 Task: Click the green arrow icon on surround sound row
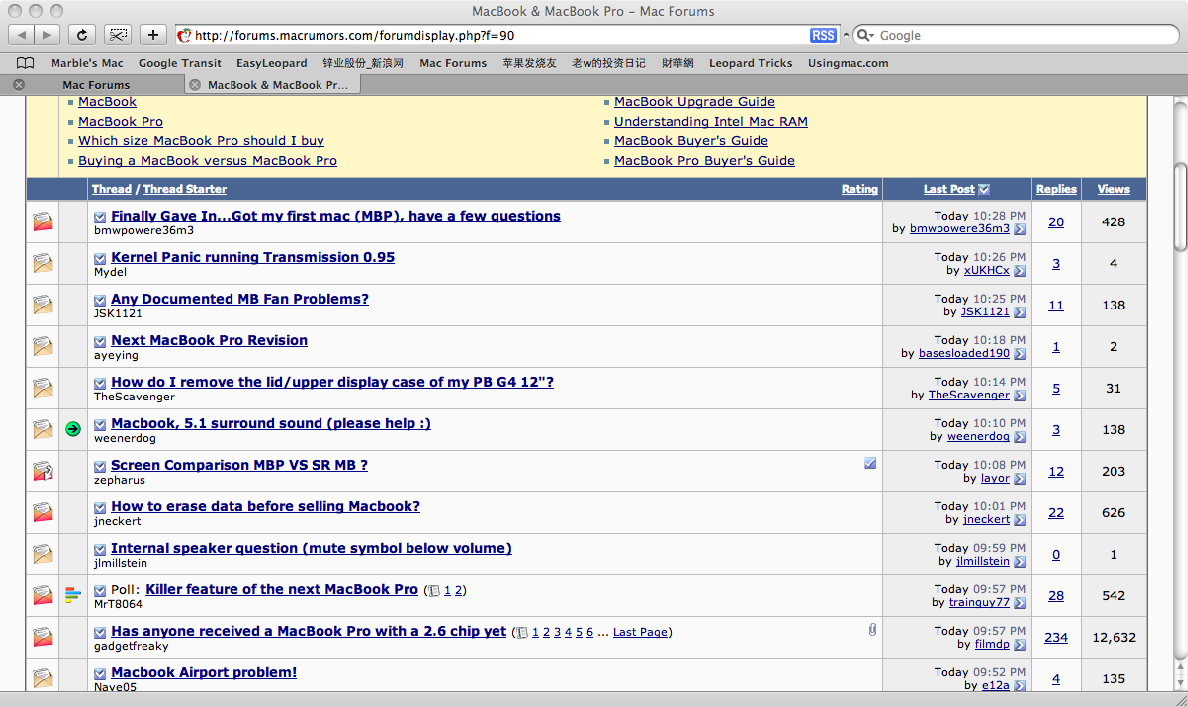tap(73, 429)
